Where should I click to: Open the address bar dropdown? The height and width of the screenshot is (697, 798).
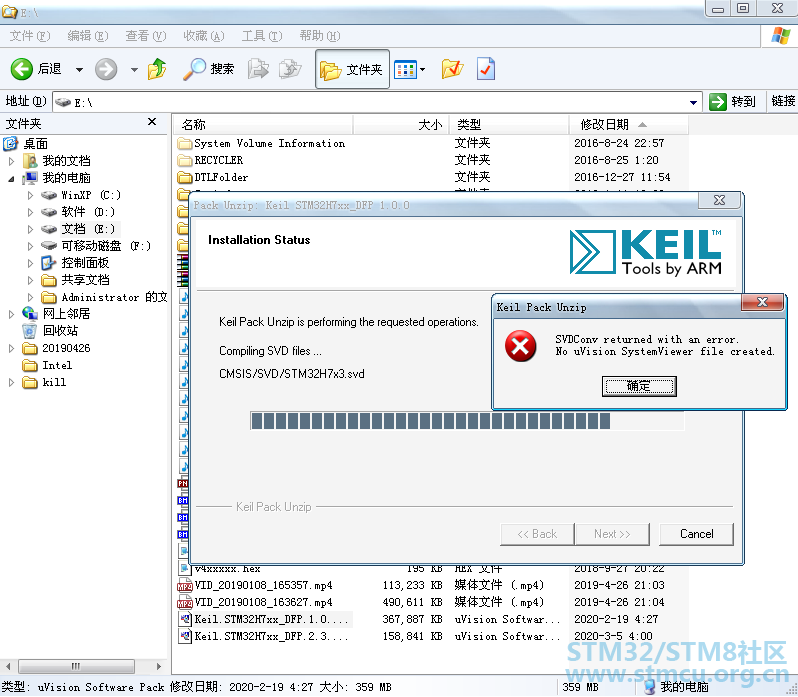(693, 102)
